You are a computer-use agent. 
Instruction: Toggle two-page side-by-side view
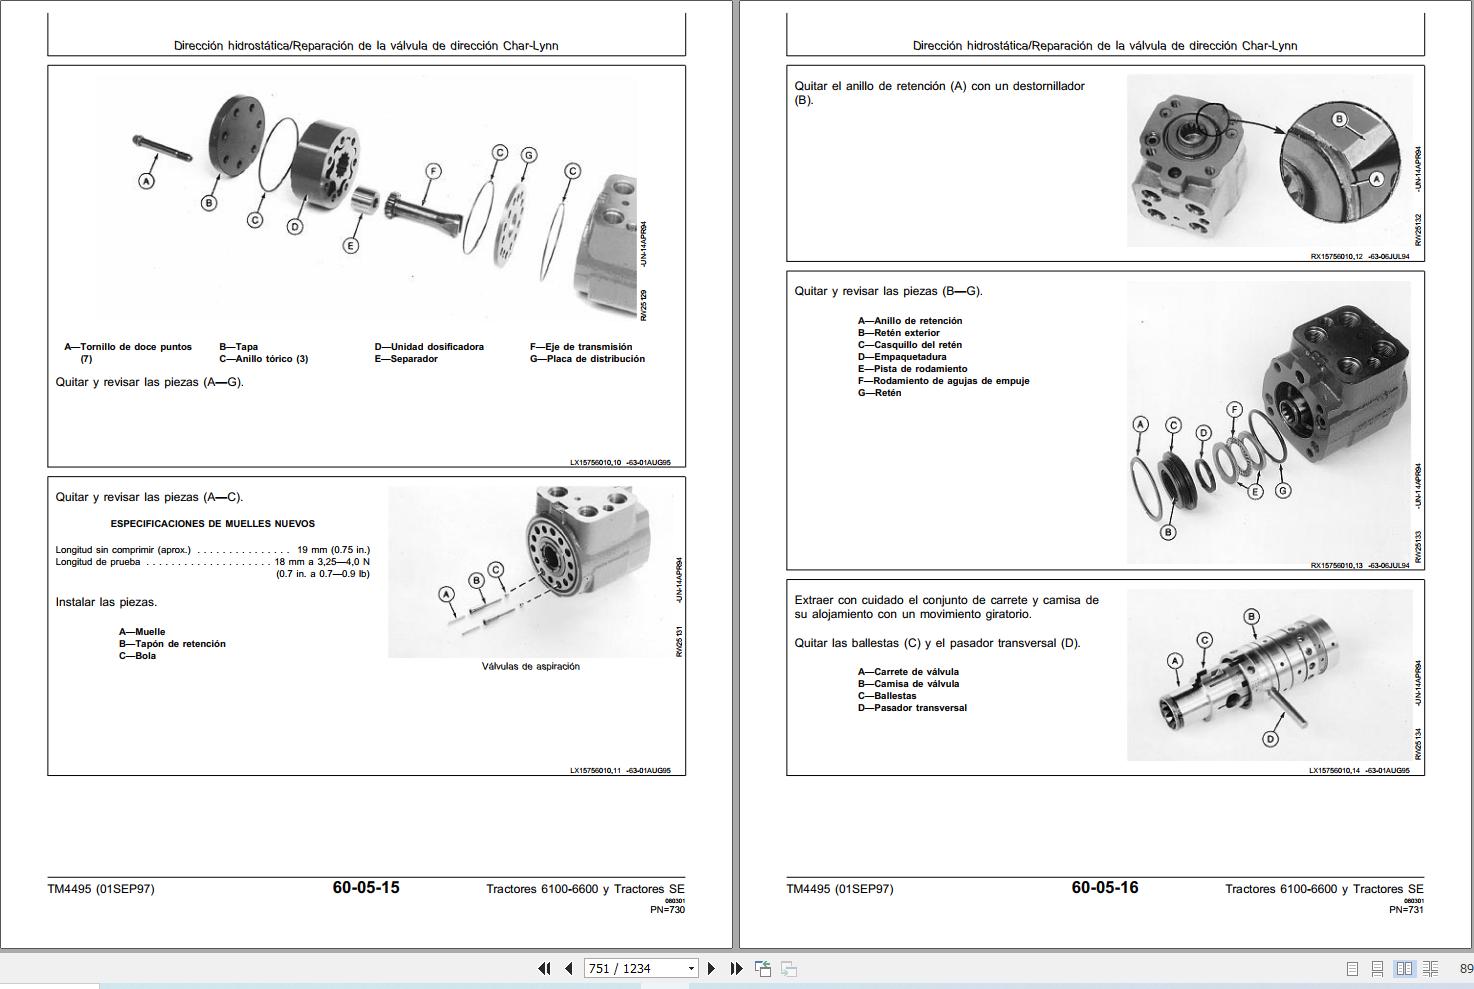click(1404, 968)
